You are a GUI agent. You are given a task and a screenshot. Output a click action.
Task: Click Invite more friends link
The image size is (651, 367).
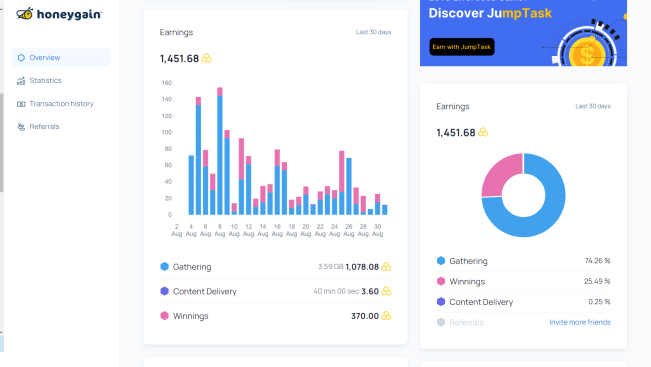[580, 322]
